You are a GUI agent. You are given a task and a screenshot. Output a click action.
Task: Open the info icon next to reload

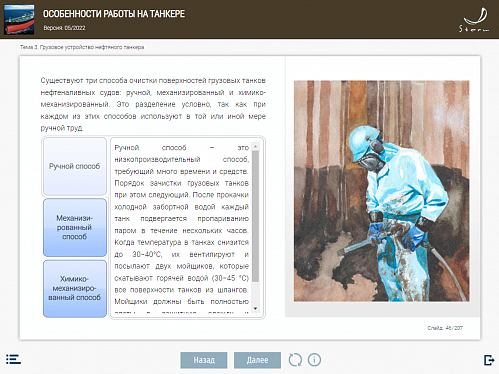pyautogui.click(x=314, y=360)
